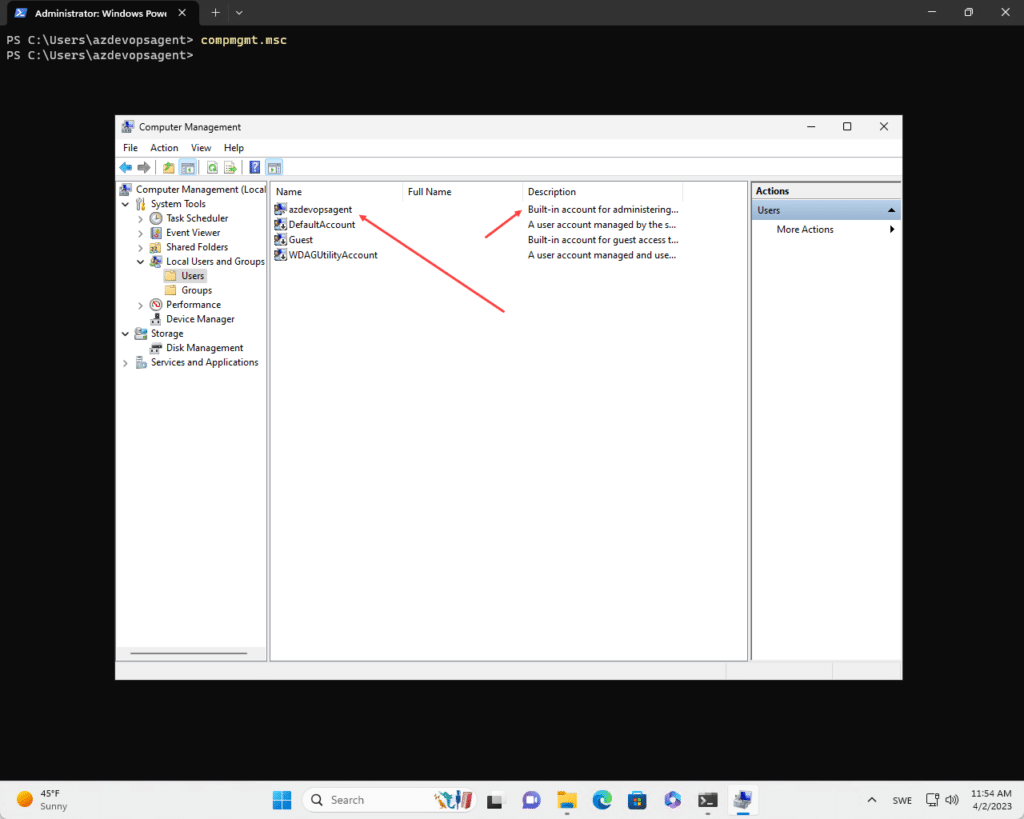Click the Refresh toolbar icon
This screenshot has width=1024, height=819.
click(212, 168)
